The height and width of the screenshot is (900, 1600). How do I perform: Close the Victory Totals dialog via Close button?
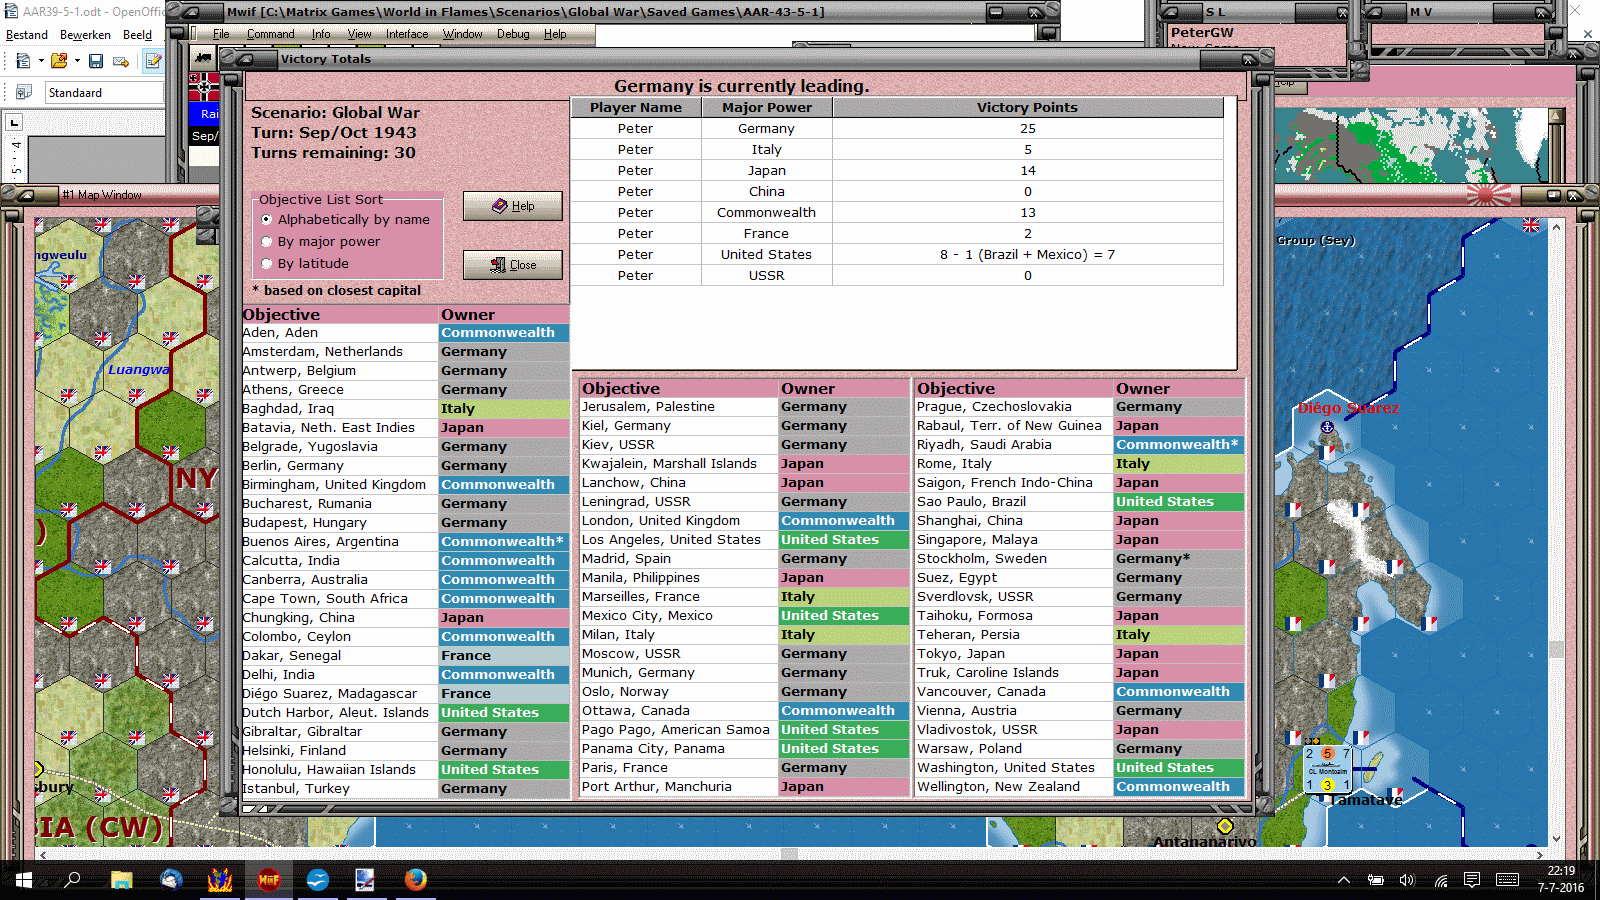[x=513, y=265]
